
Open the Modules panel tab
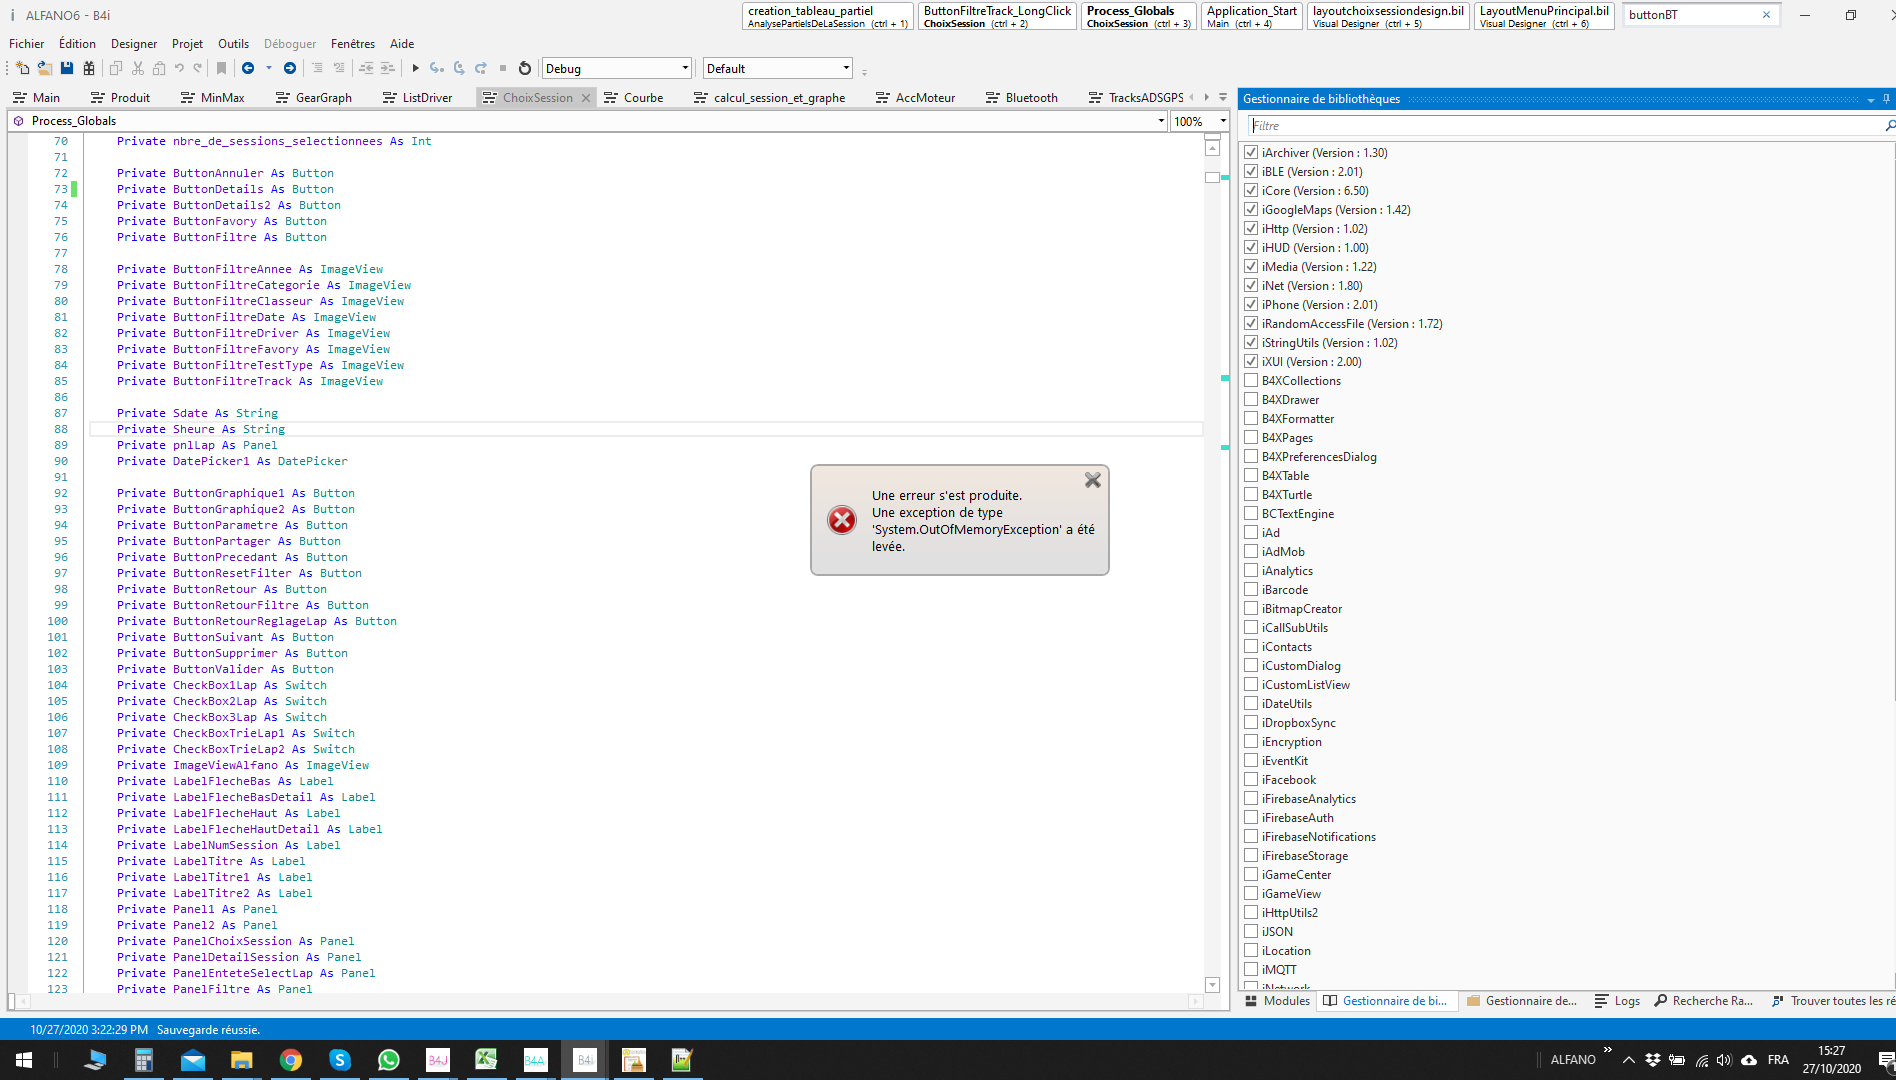(1278, 1000)
